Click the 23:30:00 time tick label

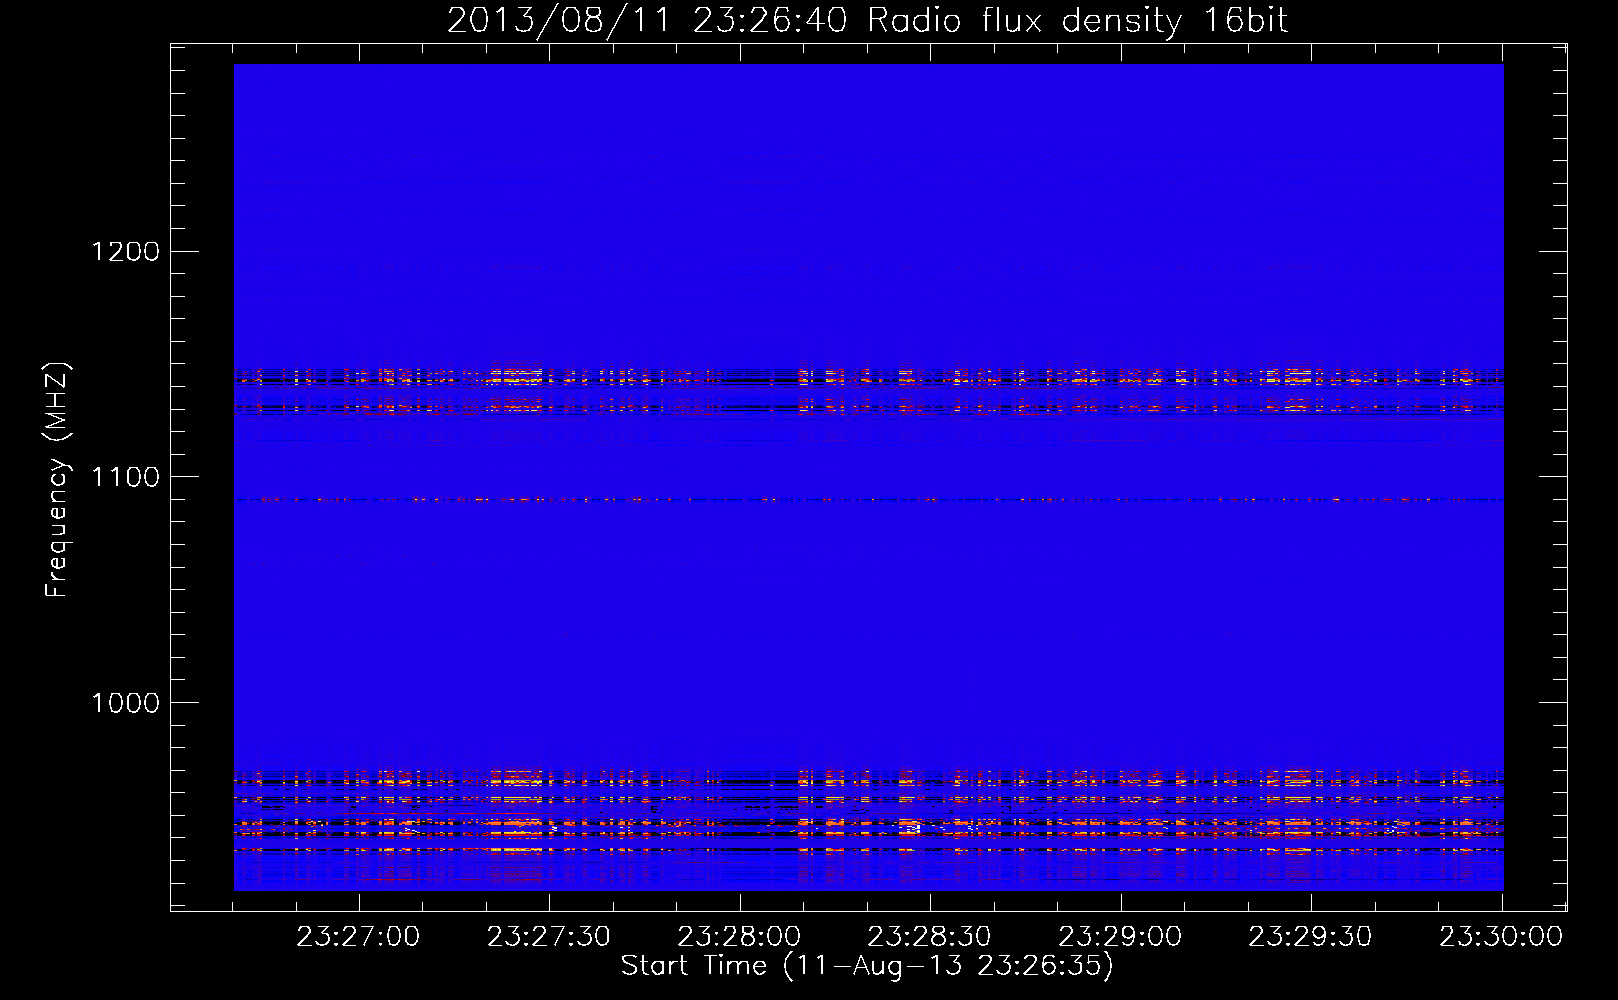tap(1501, 937)
